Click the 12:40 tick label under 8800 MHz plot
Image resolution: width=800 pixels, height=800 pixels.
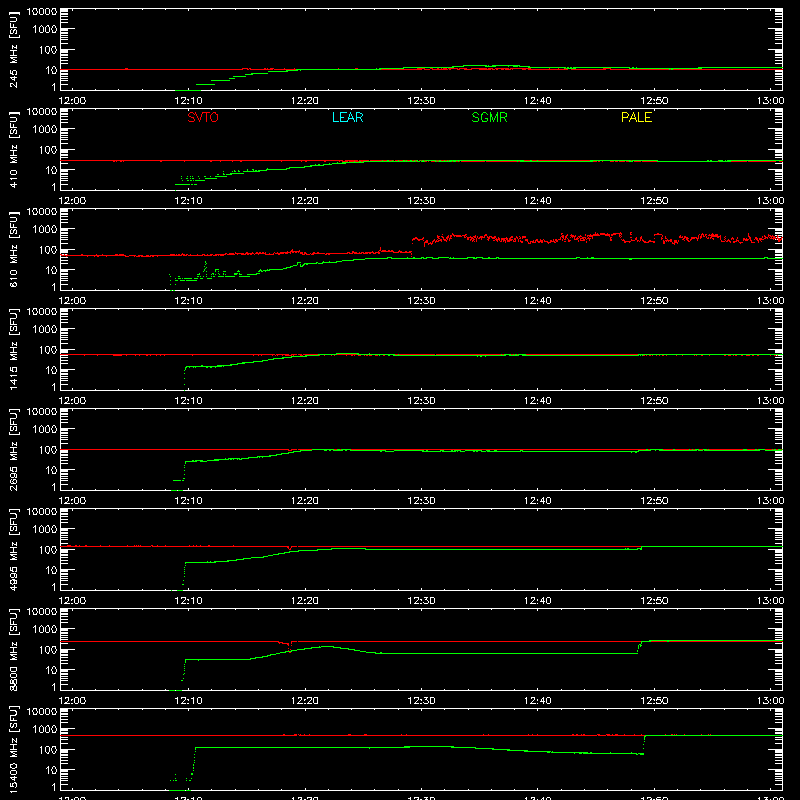(538, 701)
